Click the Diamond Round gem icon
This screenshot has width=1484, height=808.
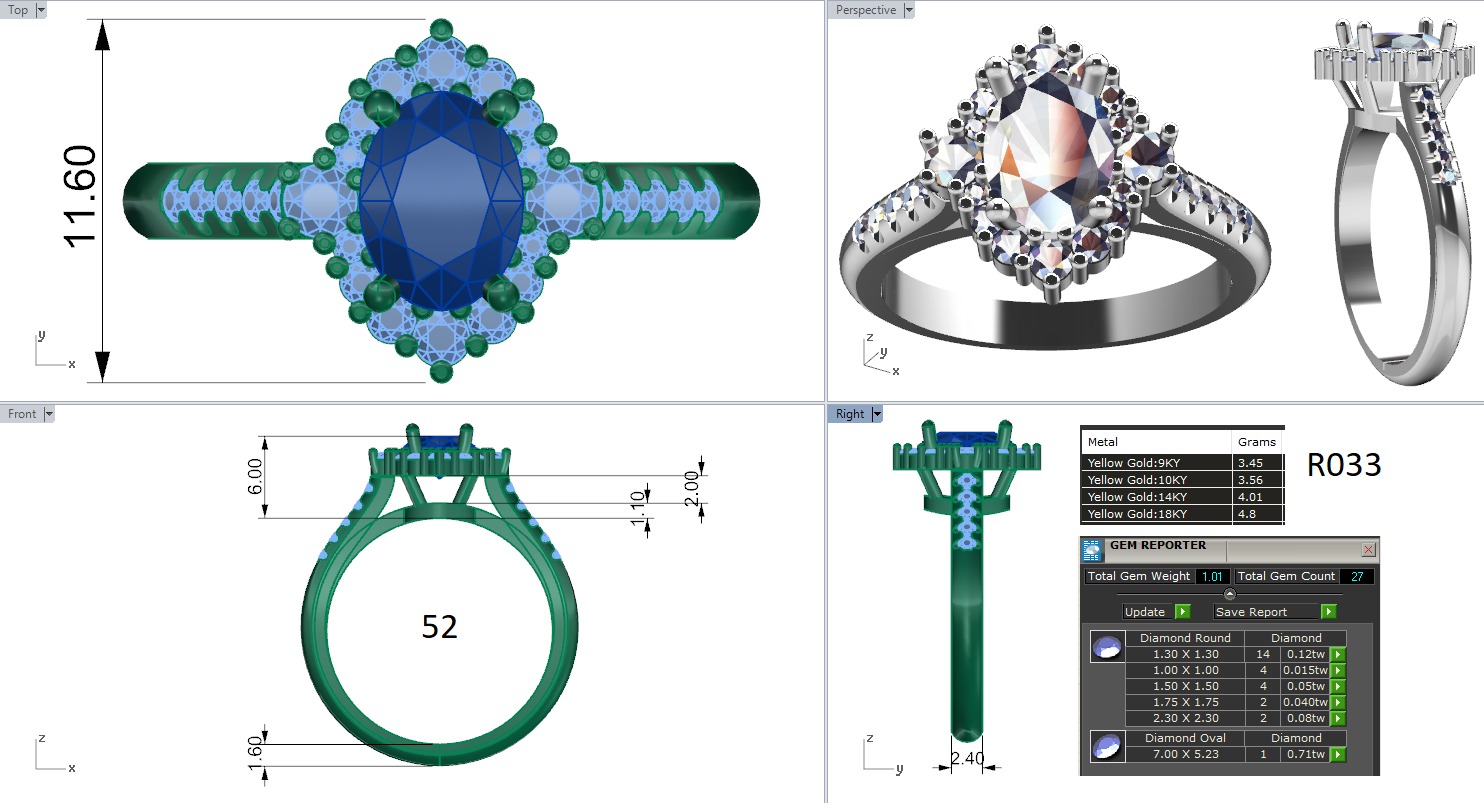coord(1106,647)
